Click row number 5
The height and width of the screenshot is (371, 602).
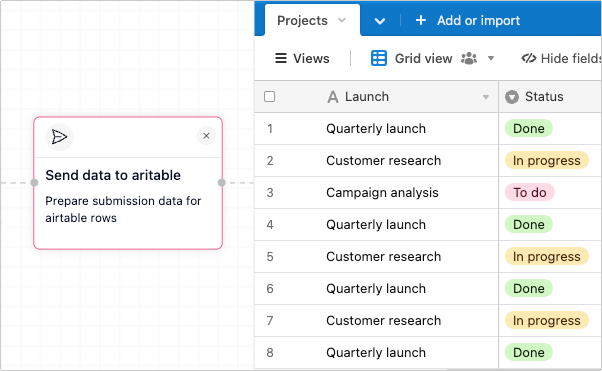coord(270,257)
